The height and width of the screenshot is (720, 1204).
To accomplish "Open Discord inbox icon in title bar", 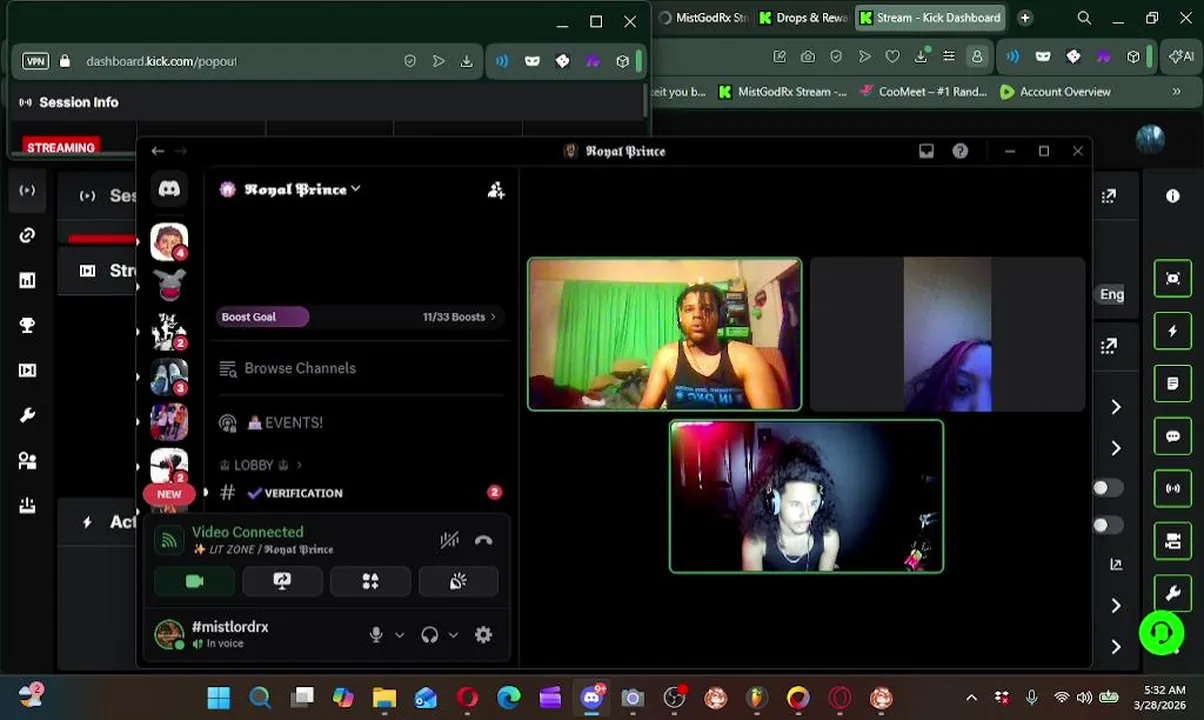I will click(x=926, y=151).
